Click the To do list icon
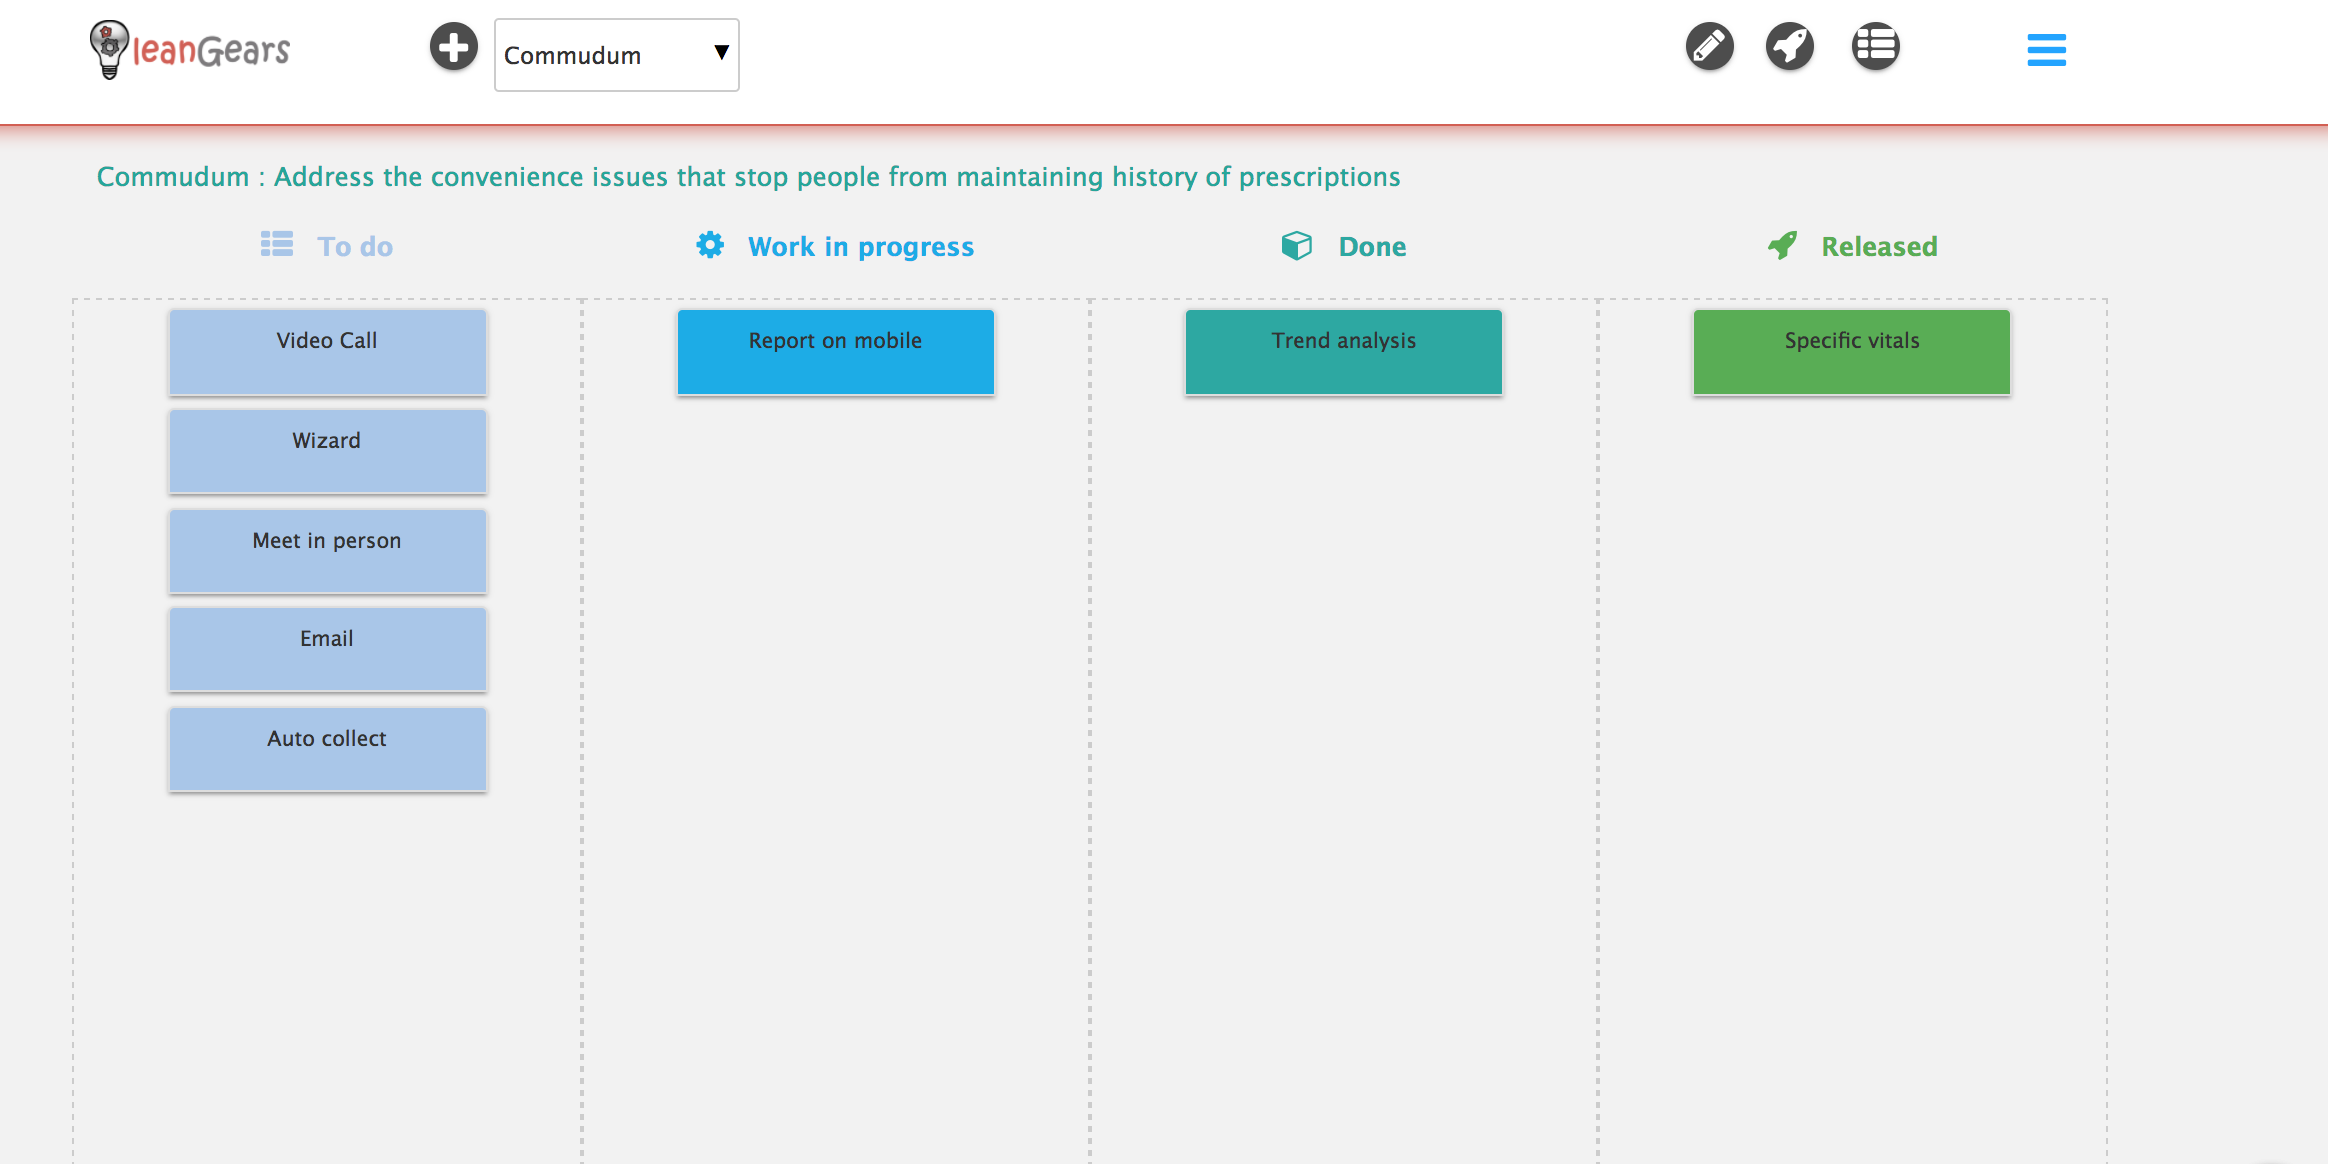Image resolution: width=2328 pixels, height=1164 pixels. click(x=277, y=244)
